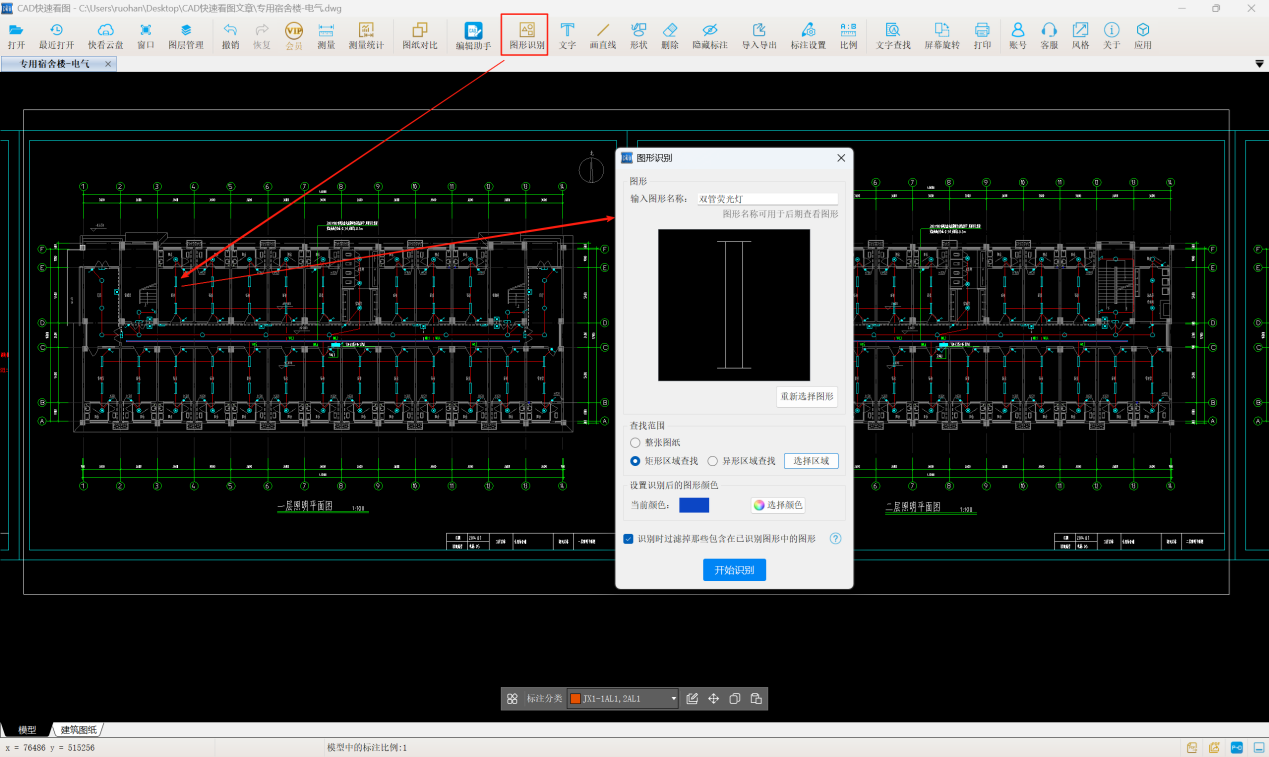Click the 隐藏标注 hide annotations icon
1269x757 pixels.
pos(709,36)
